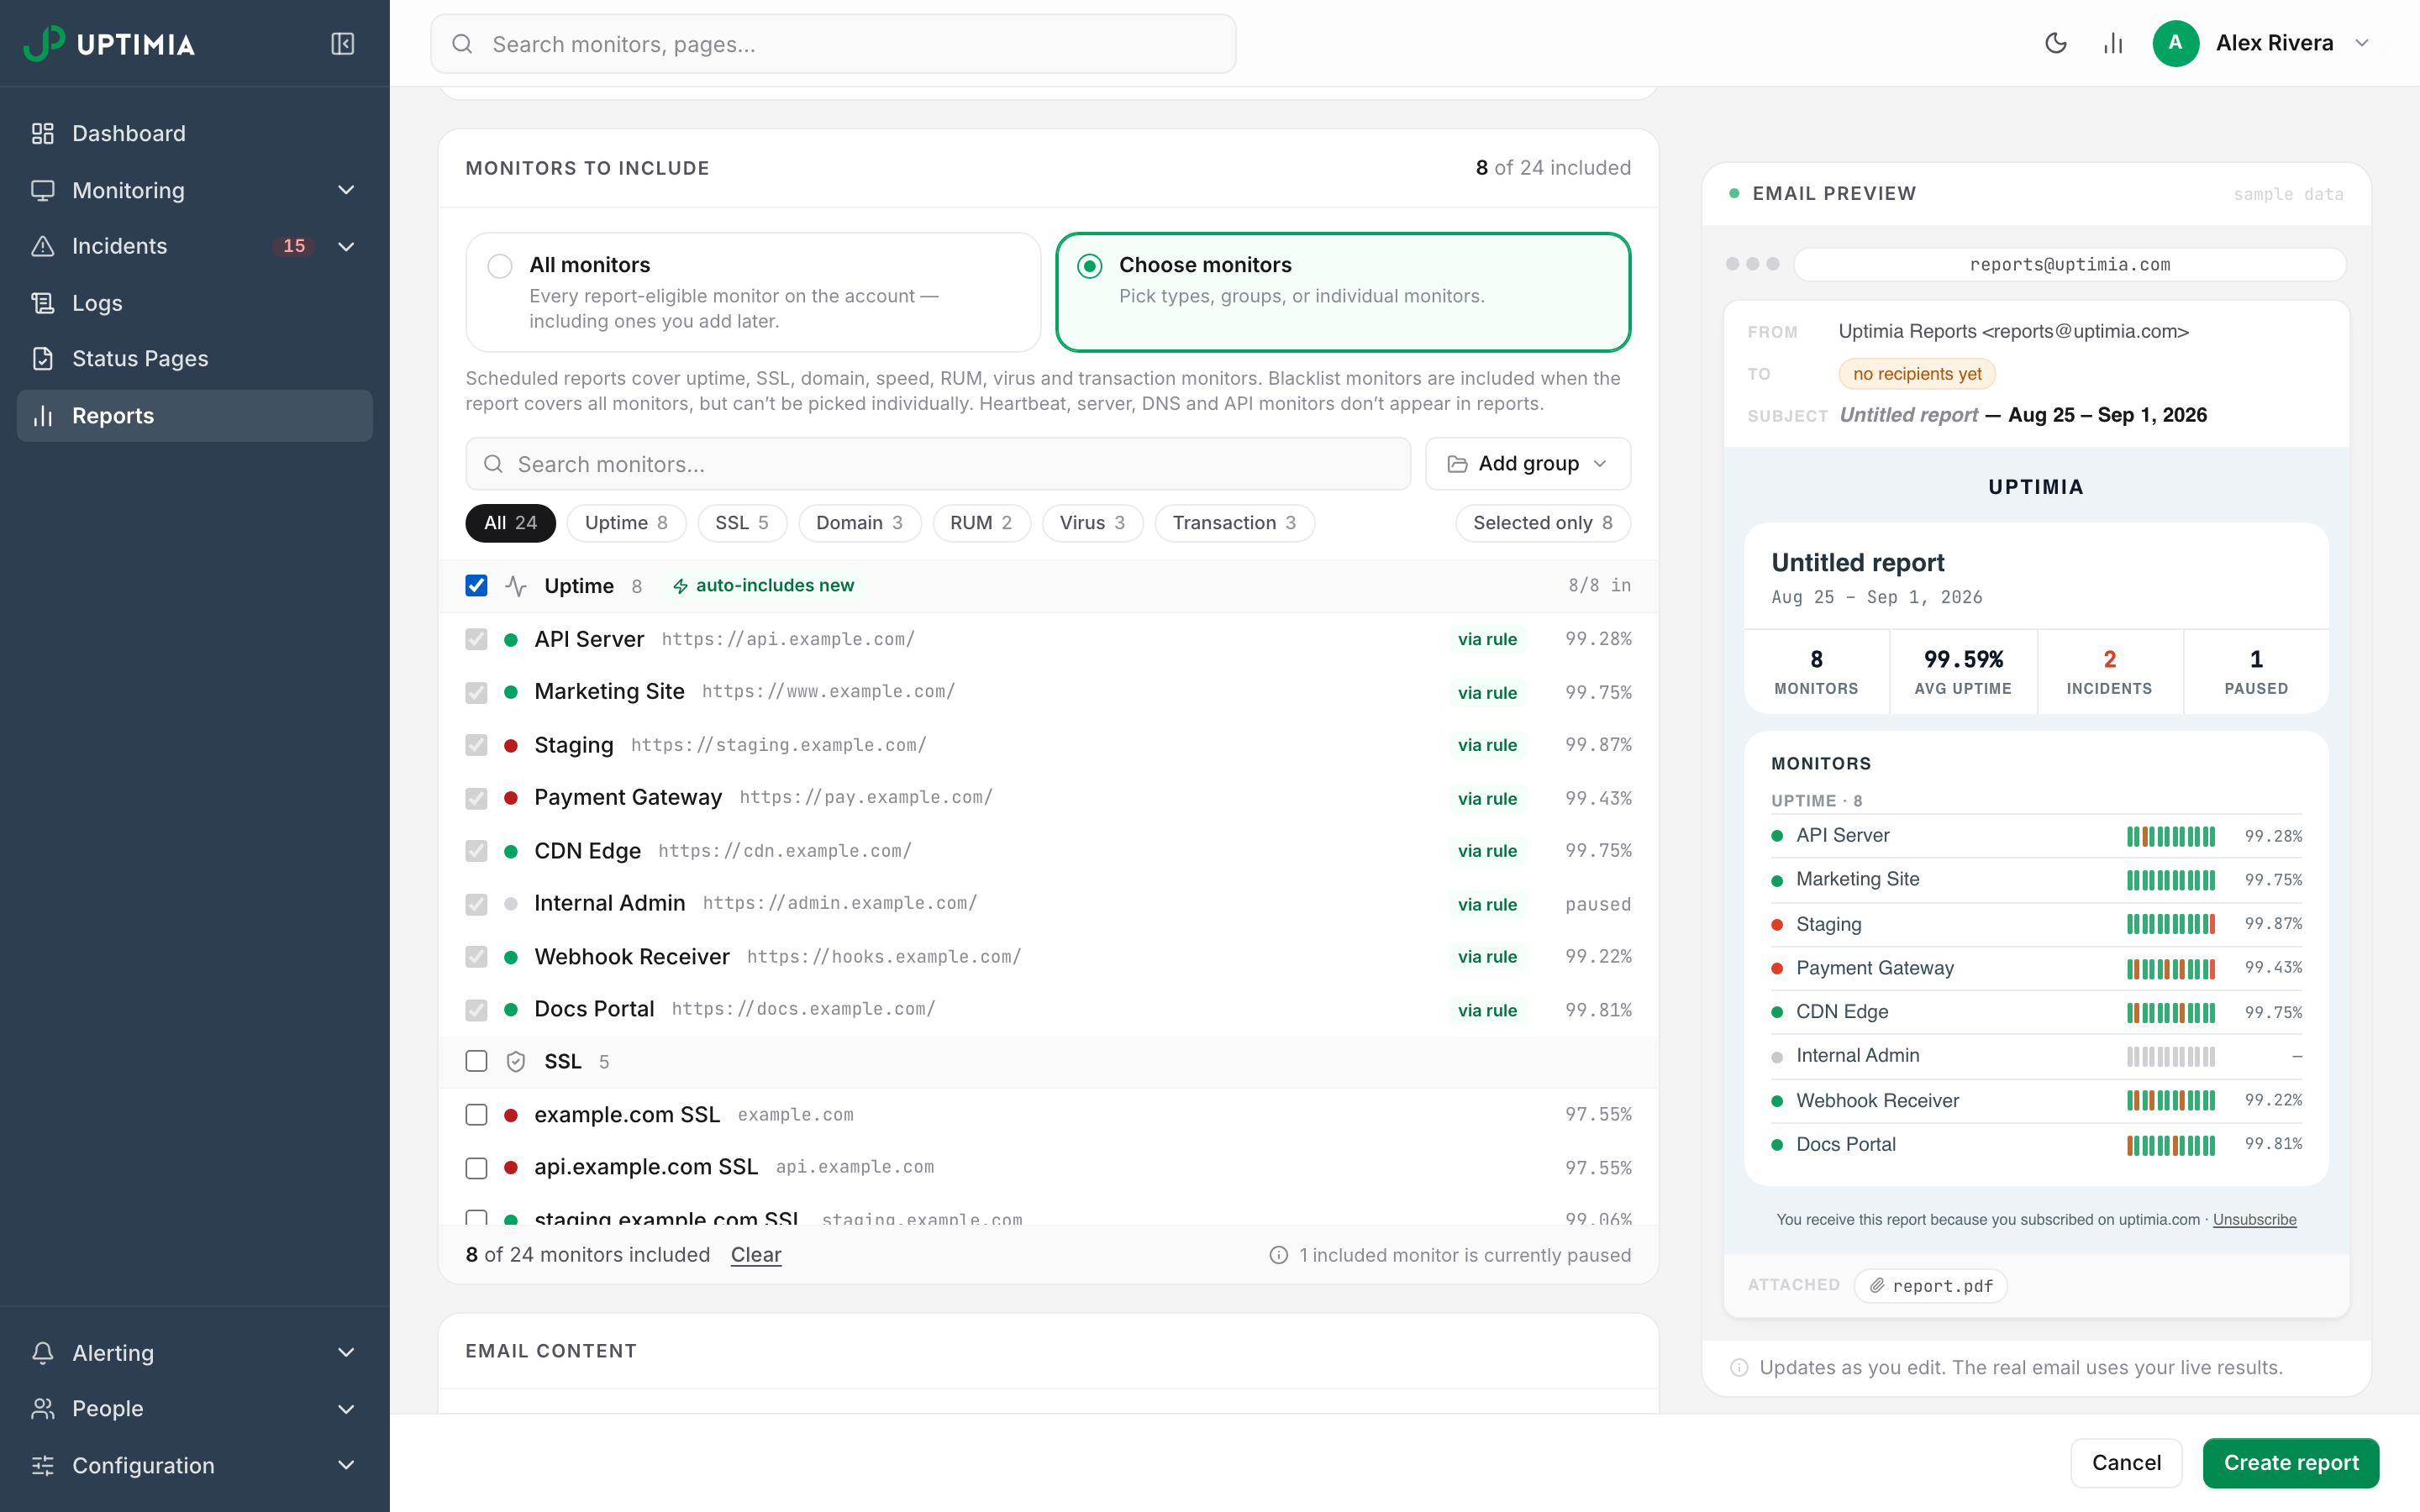Click the Unsubscribe link in email preview

pos(2255,1220)
